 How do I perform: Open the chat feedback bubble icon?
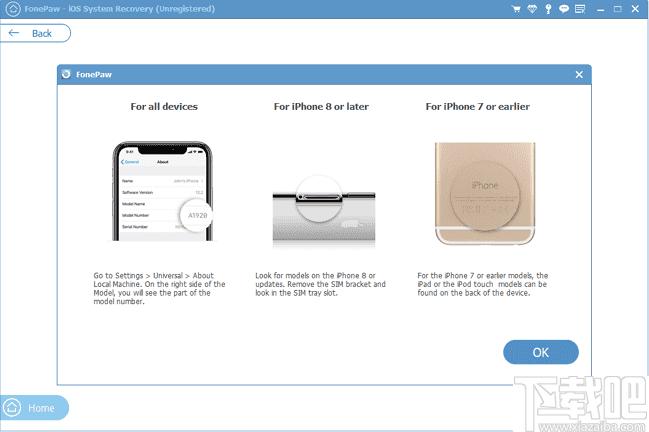point(564,9)
